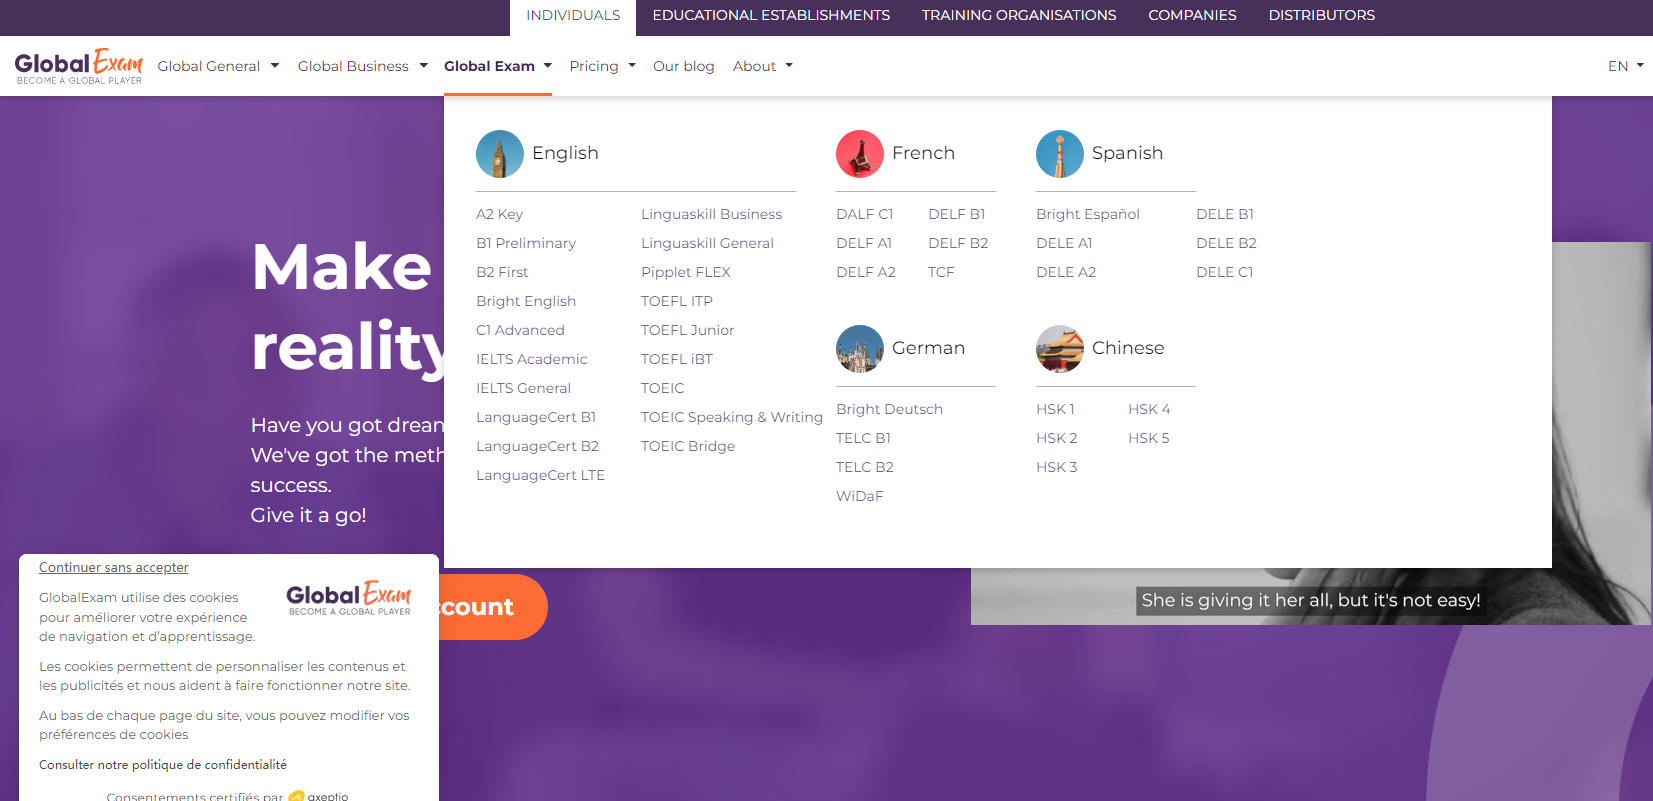
Task: Choose IELTS Academic exam
Action: coord(531,359)
